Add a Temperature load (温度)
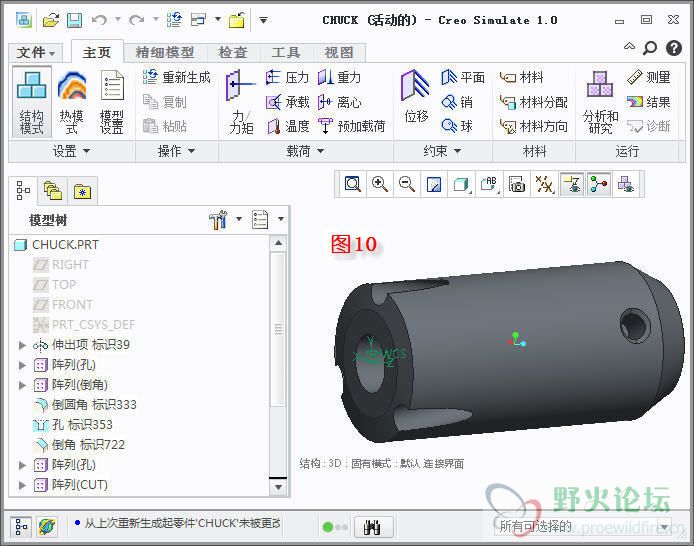Screen dimensions: 694x546 [x=287, y=127]
